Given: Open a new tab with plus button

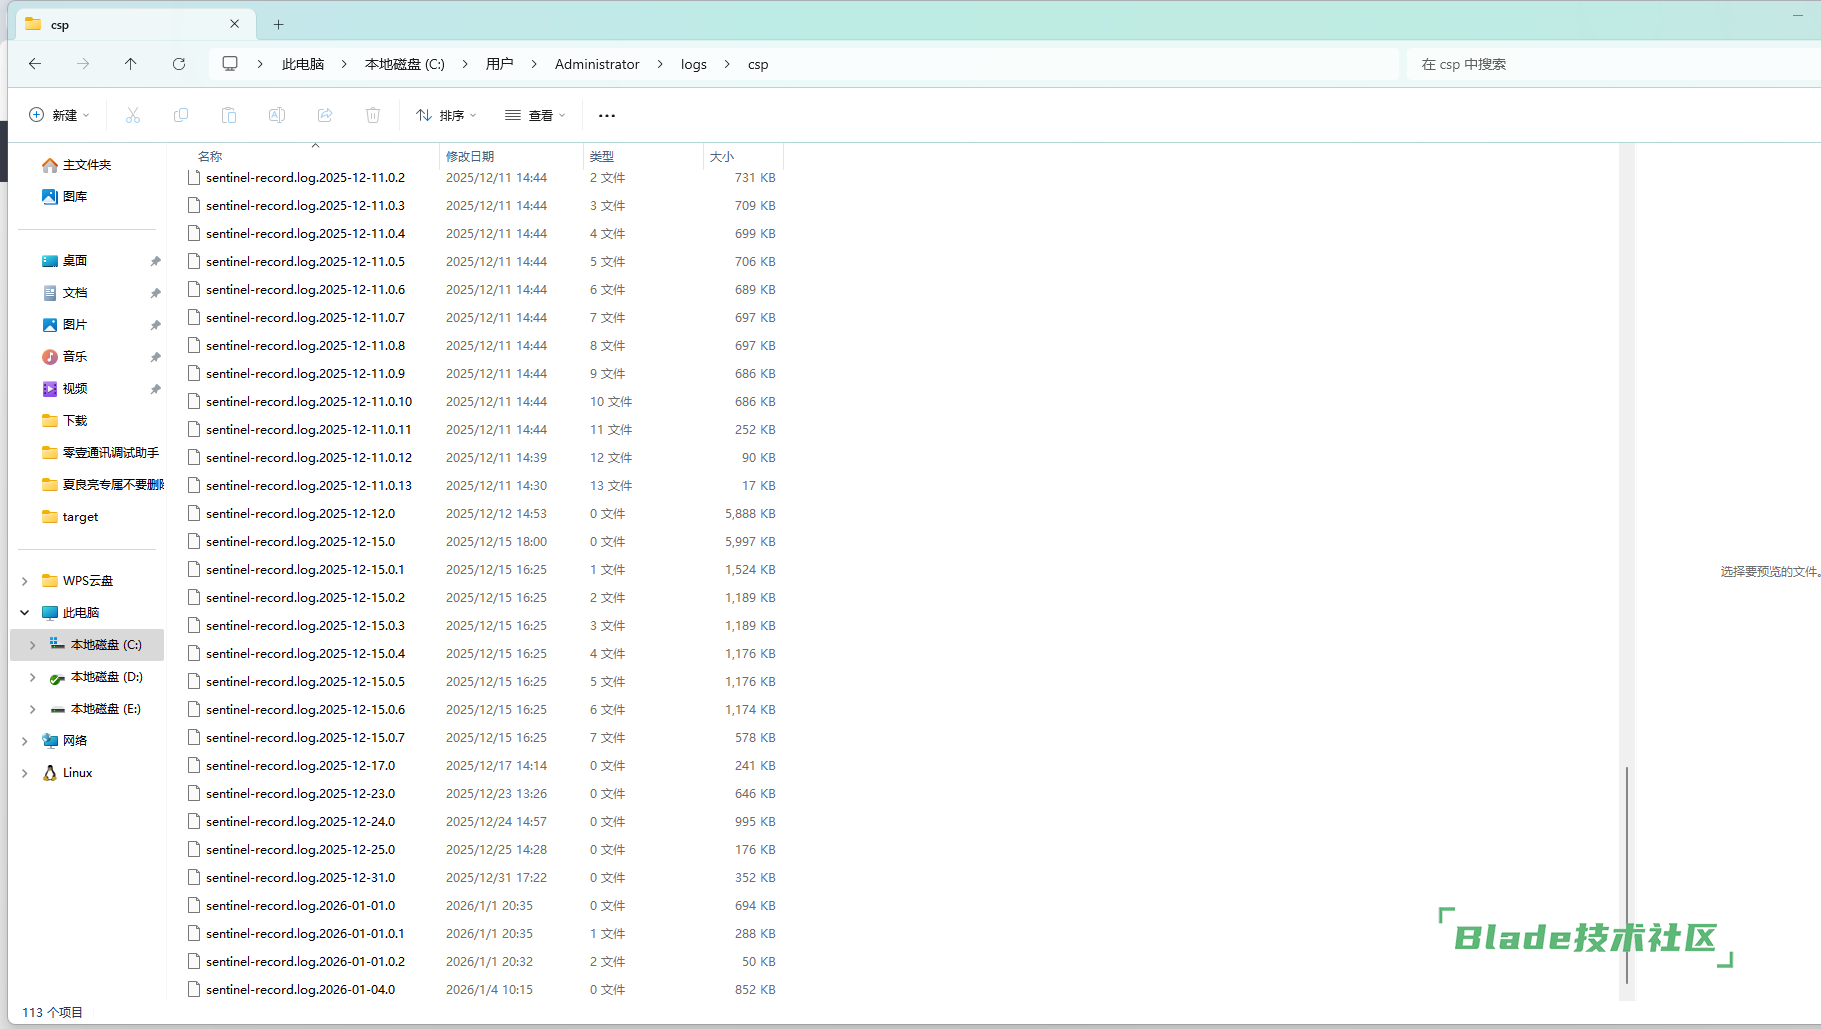Looking at the screenshot, I should click(x=279, y=24).
